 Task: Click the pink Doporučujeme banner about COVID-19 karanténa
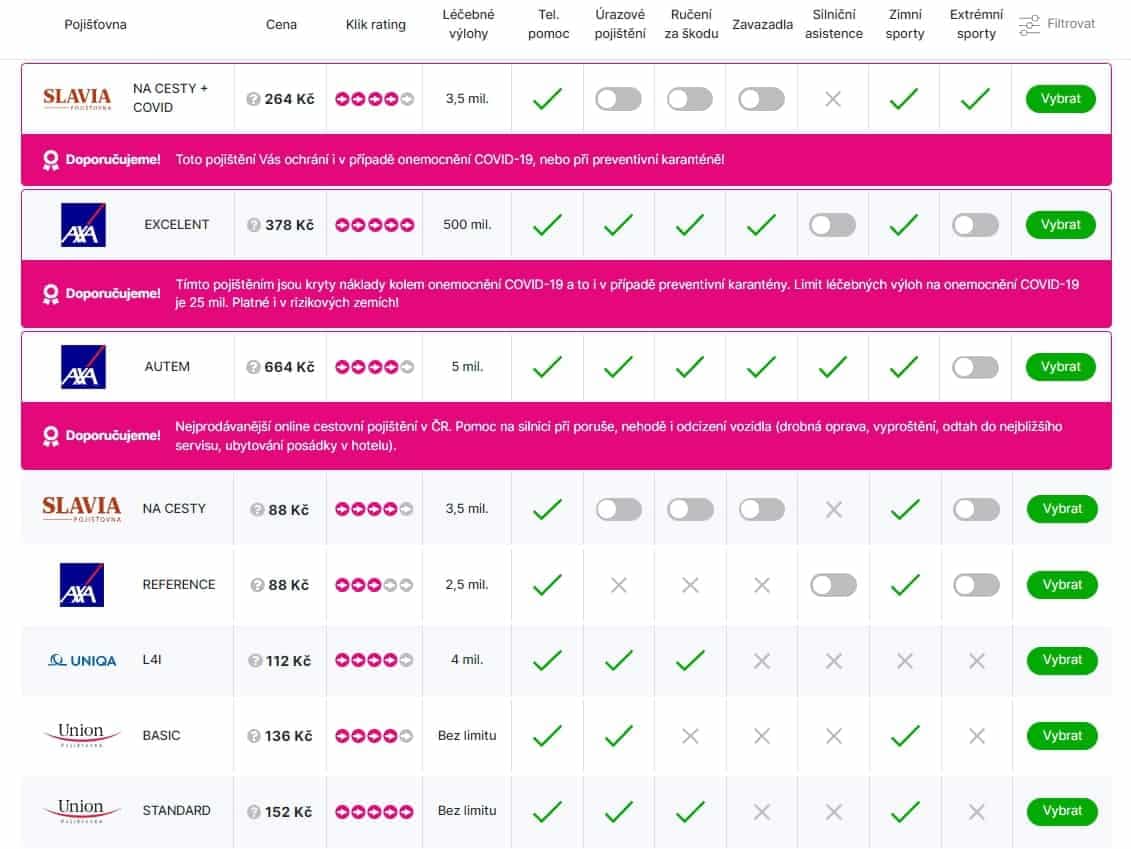pyautogui.click(x=566, y=159)
